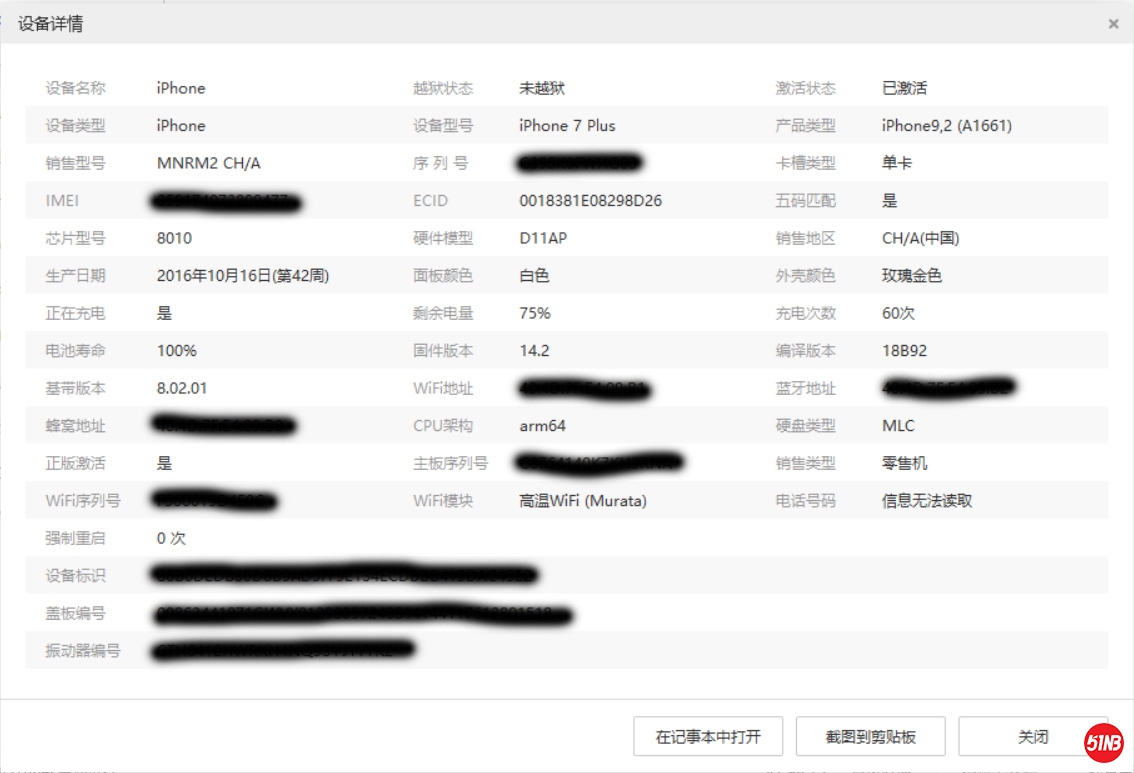Click the MNRM2 CH/A sales model value
1134x773 pixels.
click(208, 163)
